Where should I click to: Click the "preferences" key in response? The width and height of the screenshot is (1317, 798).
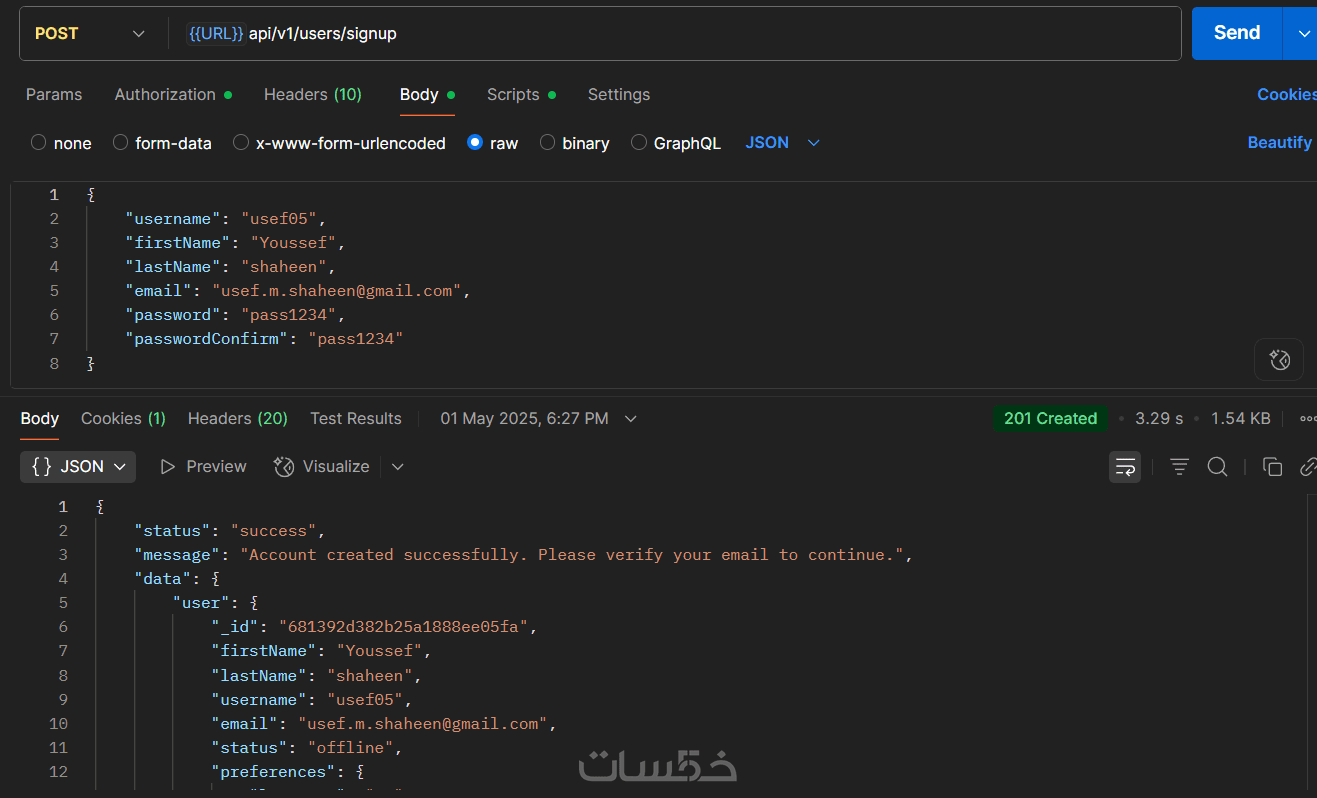tap(274, 771)
